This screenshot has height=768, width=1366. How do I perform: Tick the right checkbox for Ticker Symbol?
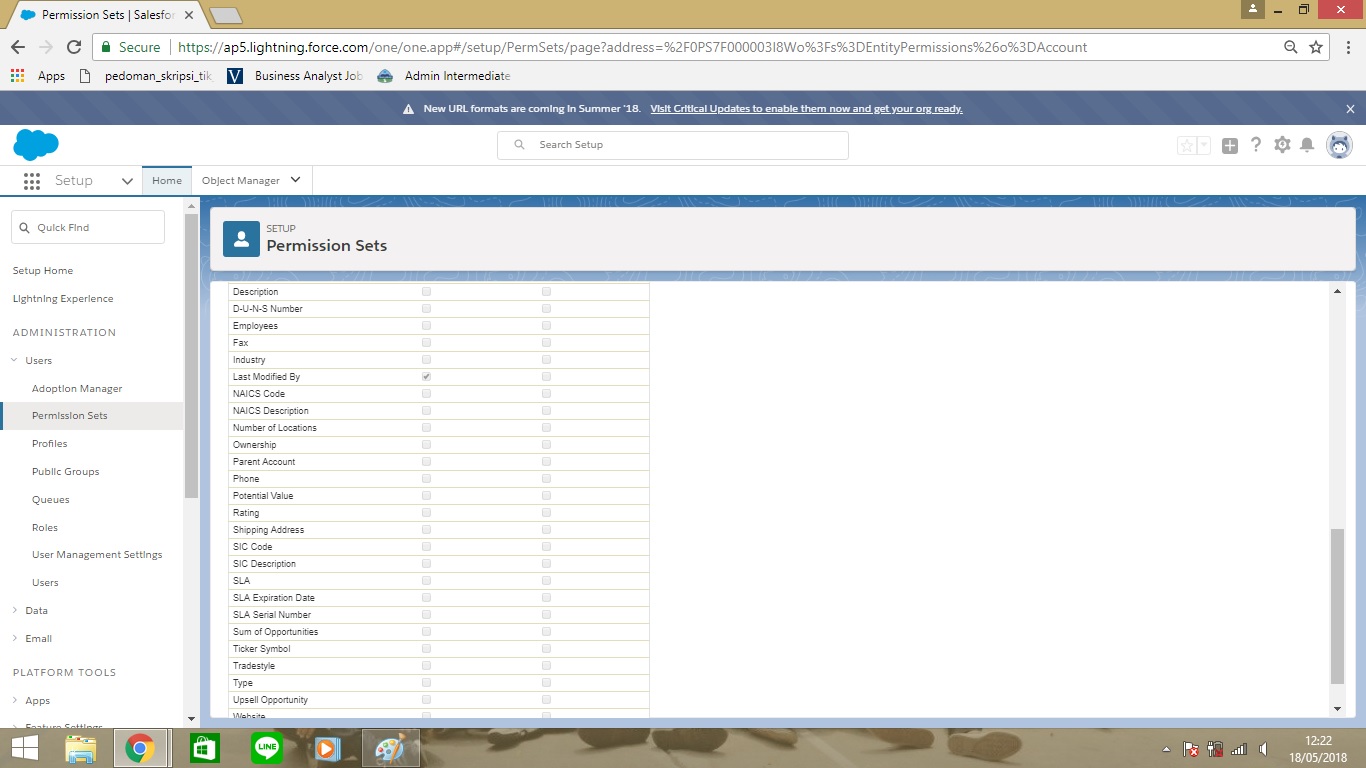point(546,649)
